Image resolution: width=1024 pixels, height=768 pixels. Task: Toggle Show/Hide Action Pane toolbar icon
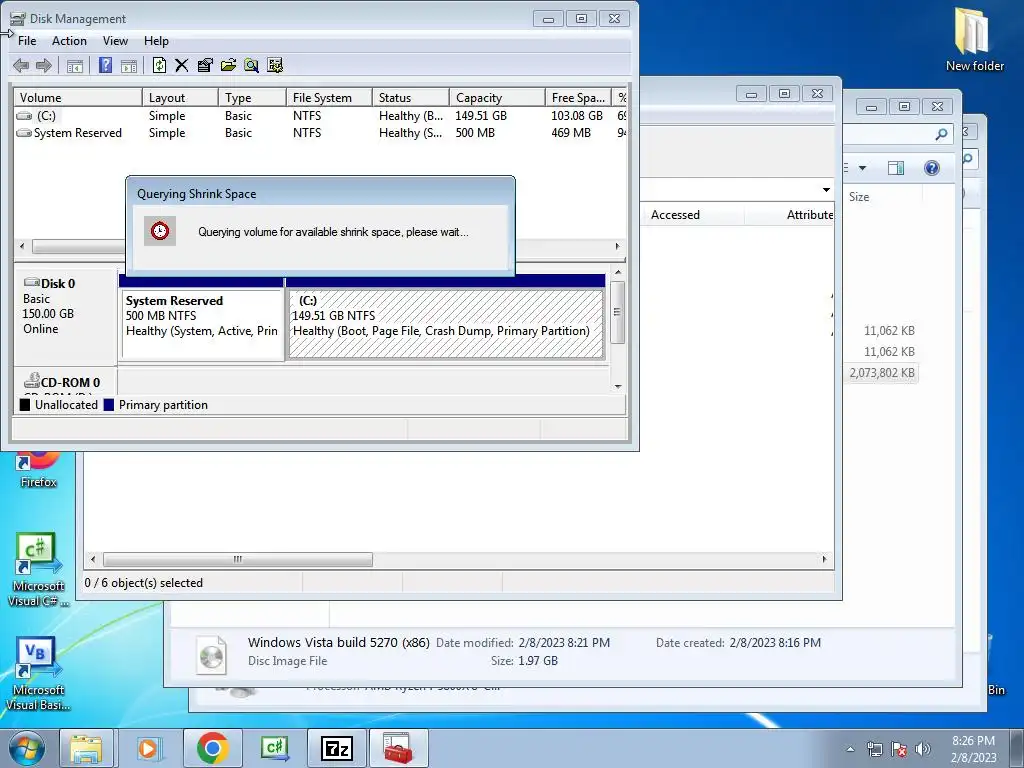(x=129, y=65)
